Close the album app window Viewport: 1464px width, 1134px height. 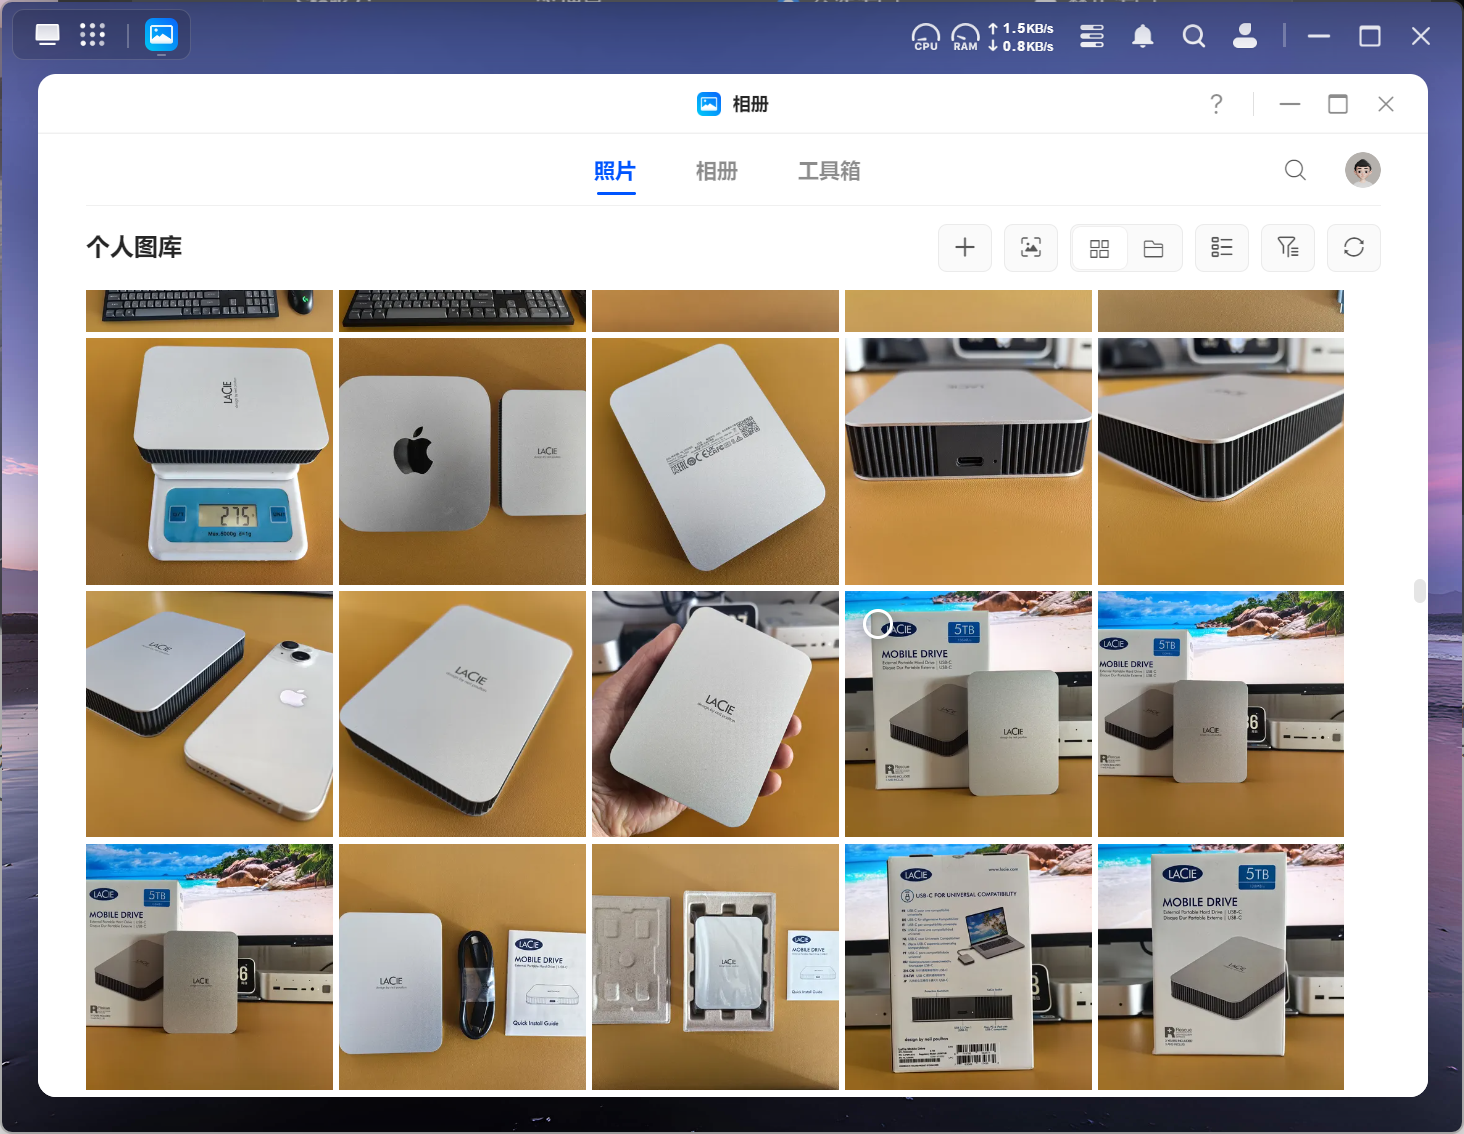click(1386, 104)
